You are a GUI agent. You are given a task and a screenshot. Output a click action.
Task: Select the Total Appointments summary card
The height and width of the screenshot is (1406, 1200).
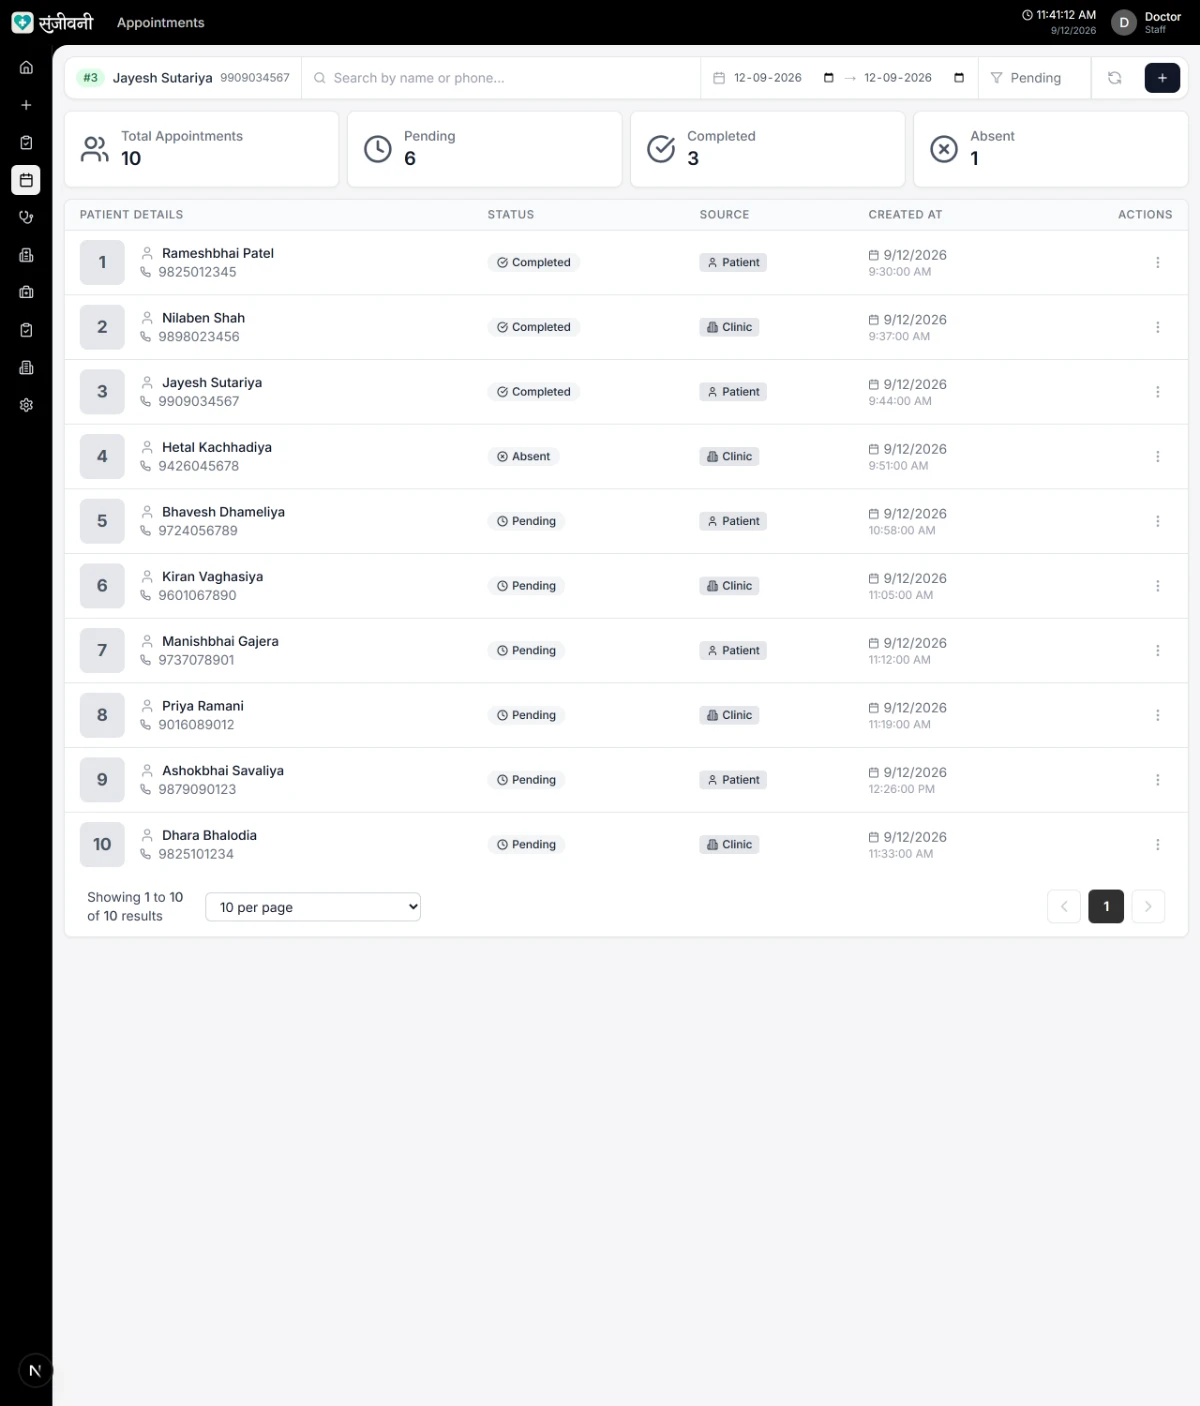(202, 149)
